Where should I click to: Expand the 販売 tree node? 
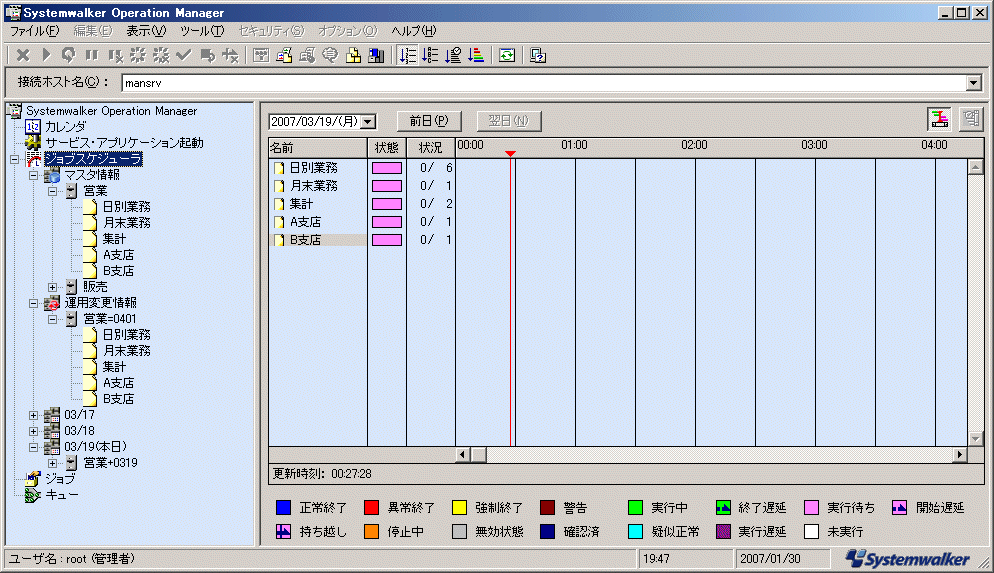point(53,287)
